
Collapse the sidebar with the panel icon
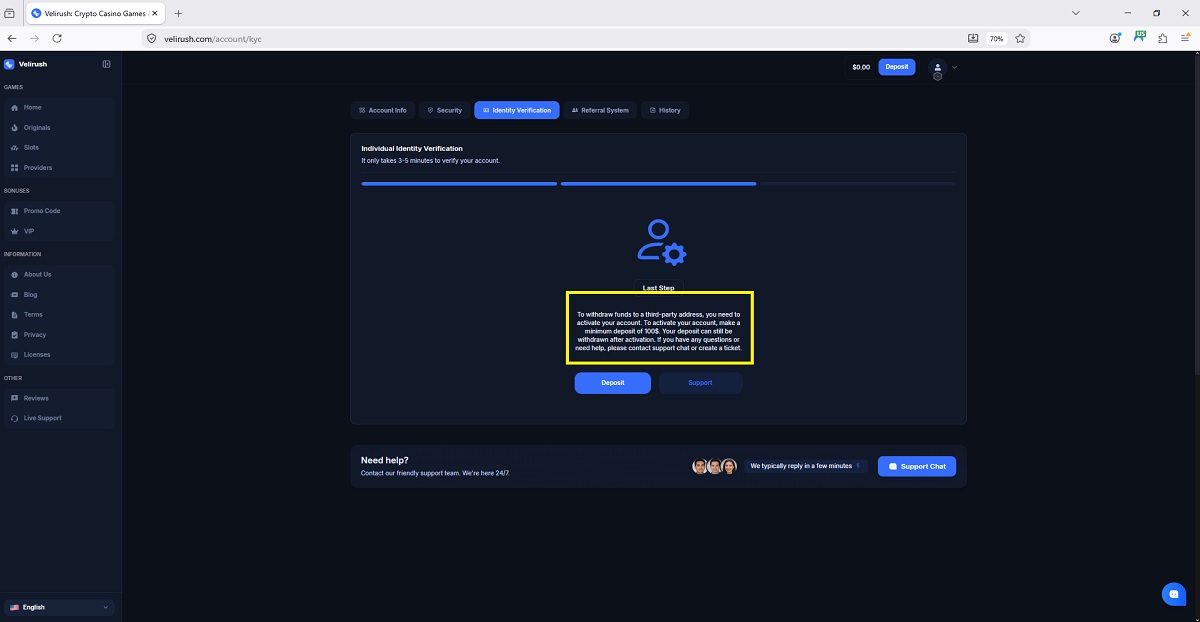click(107, 64)
